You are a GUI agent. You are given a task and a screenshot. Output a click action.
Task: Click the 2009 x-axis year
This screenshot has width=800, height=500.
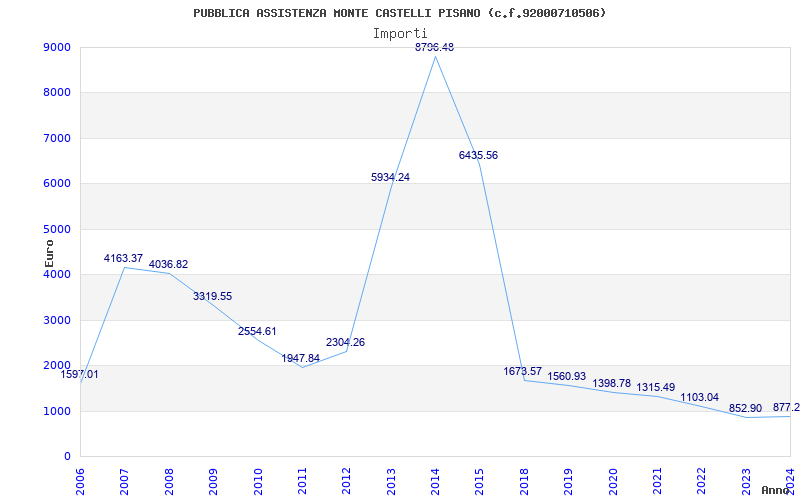213,482
